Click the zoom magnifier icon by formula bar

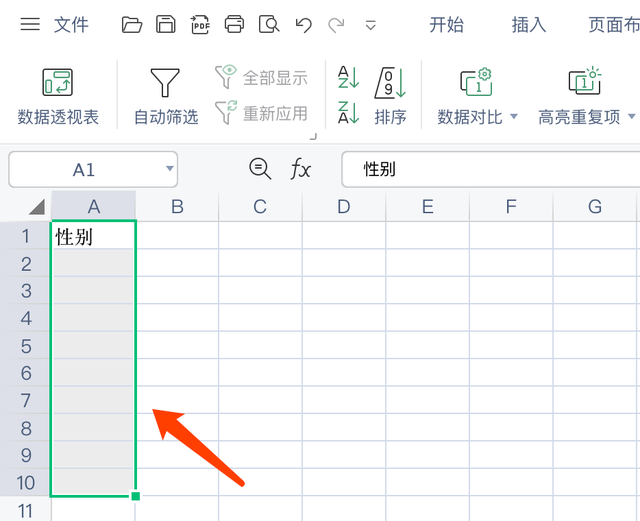(x=260, y=169)
